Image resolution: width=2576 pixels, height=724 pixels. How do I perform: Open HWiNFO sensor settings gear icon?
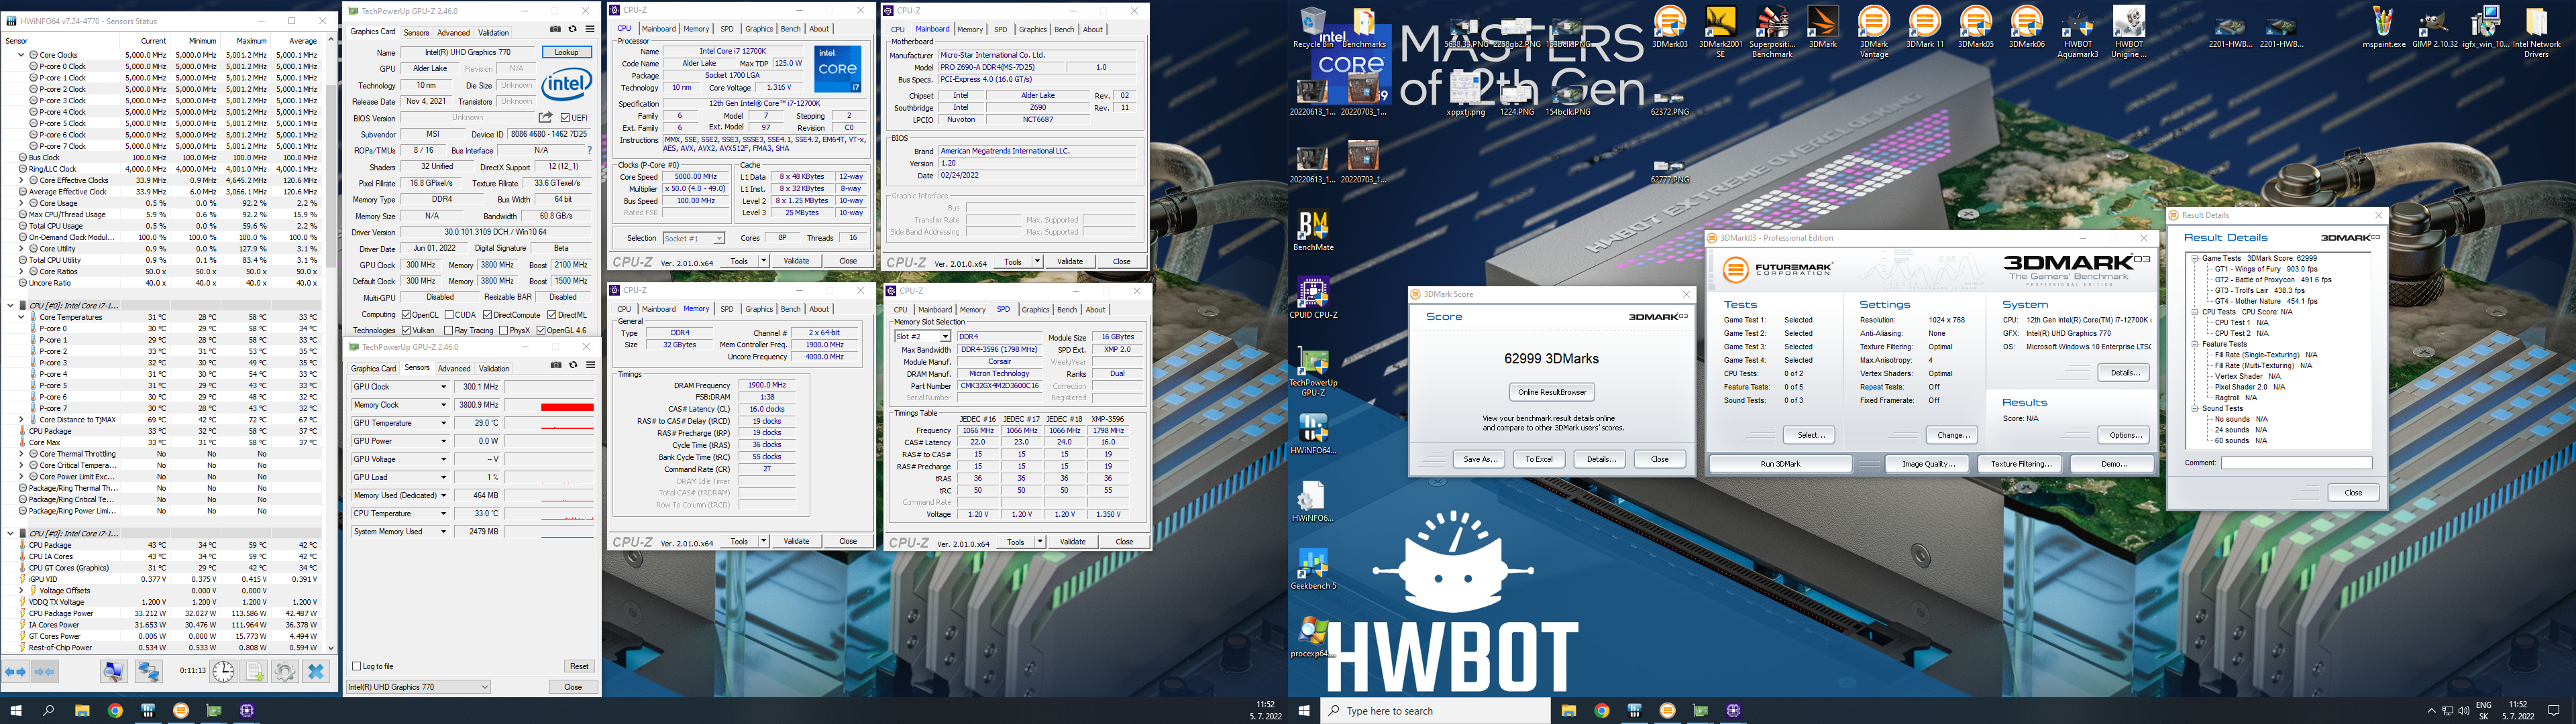pyautogui.click(x=285, y=672)
